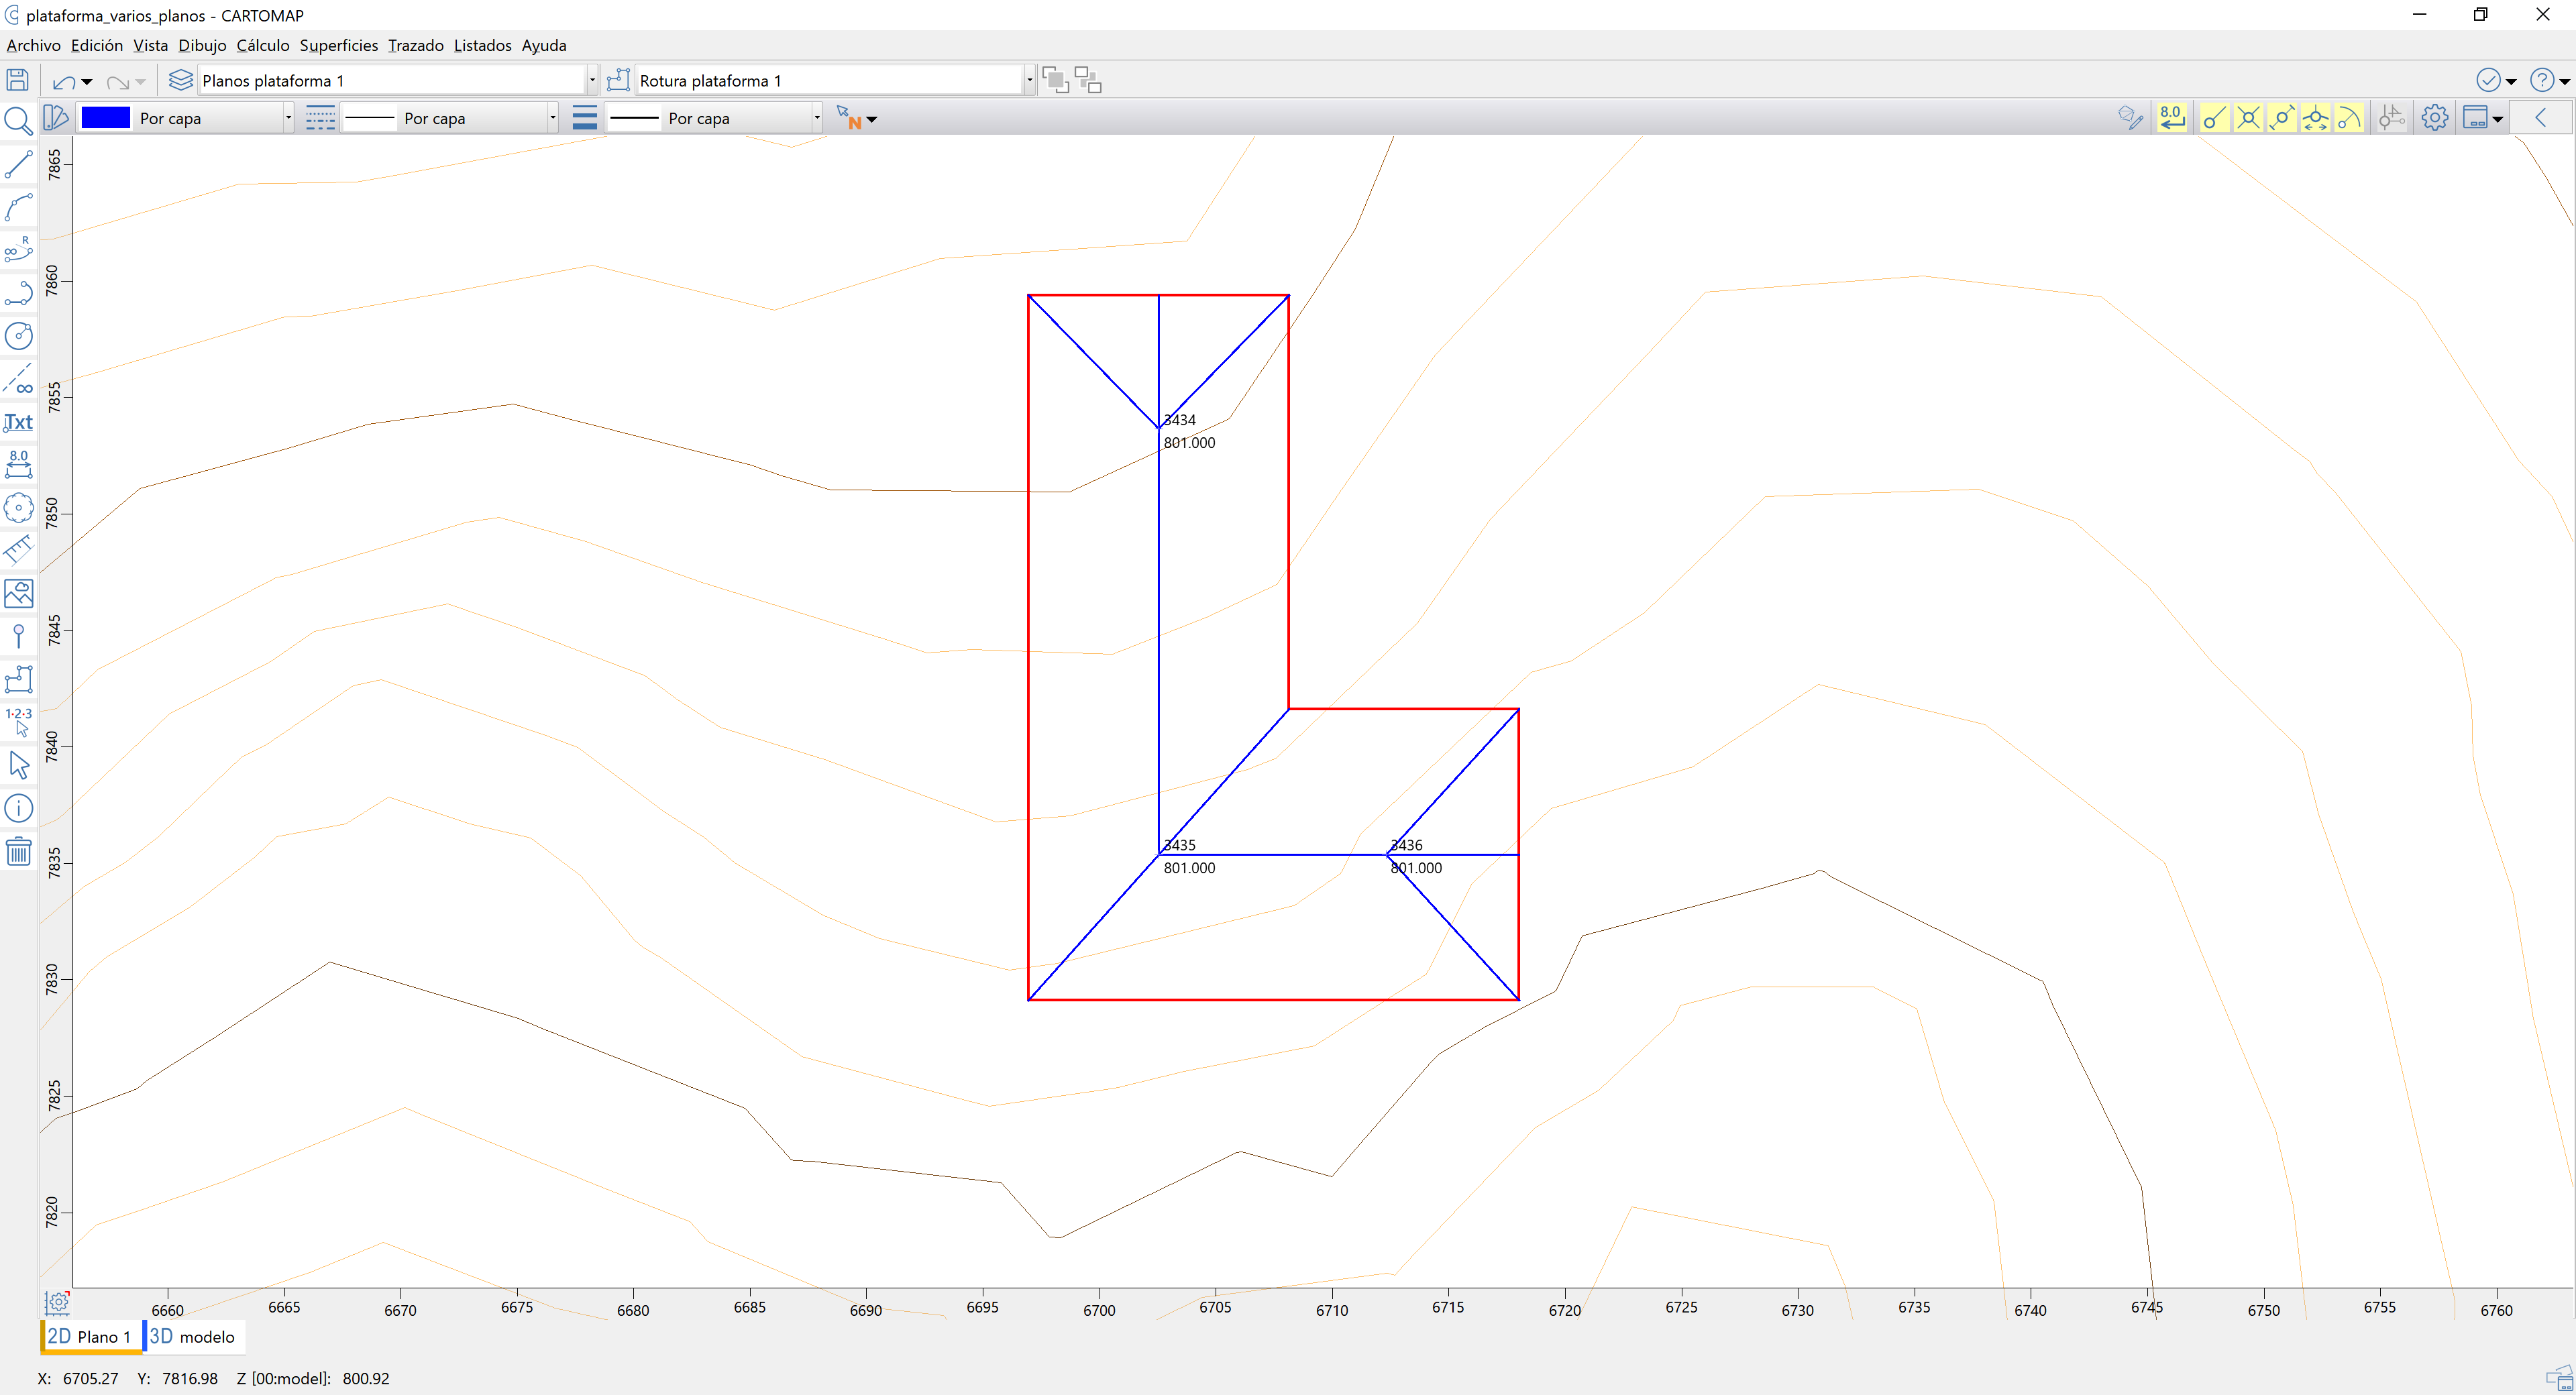This screenshot has width=2576, height=1395.
Task: Open the gear settings in top toolbar
Action: click(2434, 118)
